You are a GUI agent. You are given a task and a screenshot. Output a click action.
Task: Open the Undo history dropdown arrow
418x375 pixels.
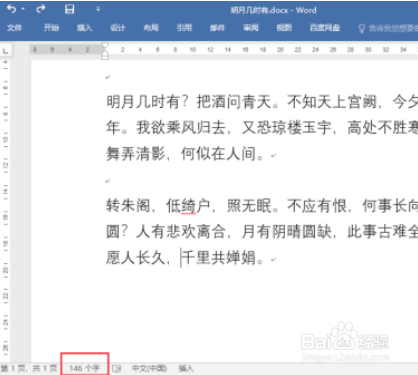coord(23,9)
